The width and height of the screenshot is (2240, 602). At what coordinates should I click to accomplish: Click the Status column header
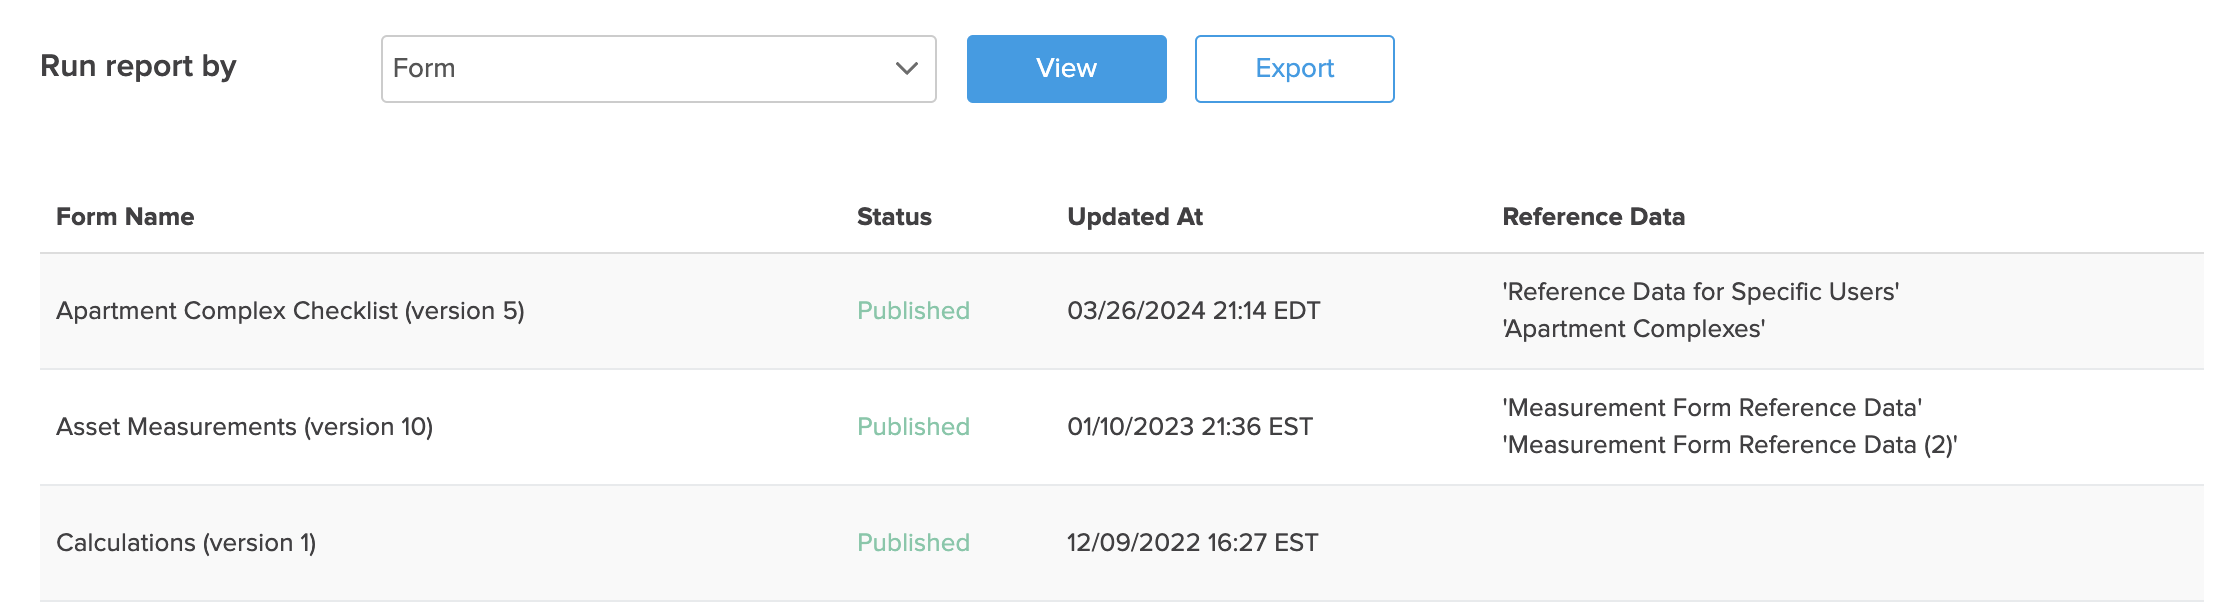click(x=894, y=216)
